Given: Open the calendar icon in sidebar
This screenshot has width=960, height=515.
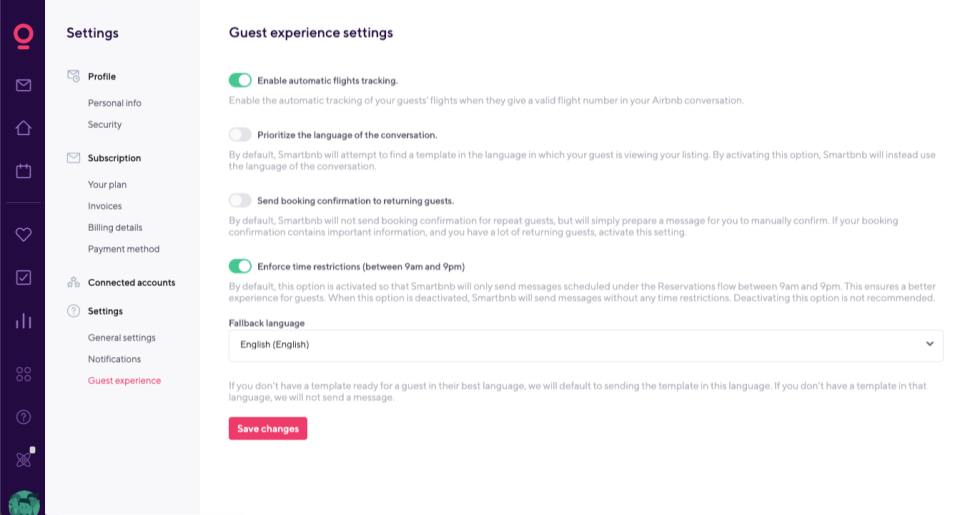Looking at the screenshot, I should pyautogui.click(x=23, y=171).
